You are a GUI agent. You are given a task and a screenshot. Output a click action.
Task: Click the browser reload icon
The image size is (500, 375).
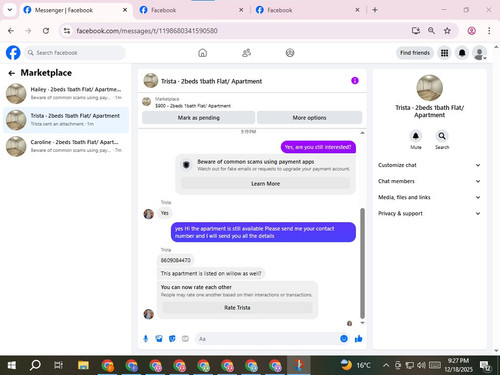click(46, 31)
